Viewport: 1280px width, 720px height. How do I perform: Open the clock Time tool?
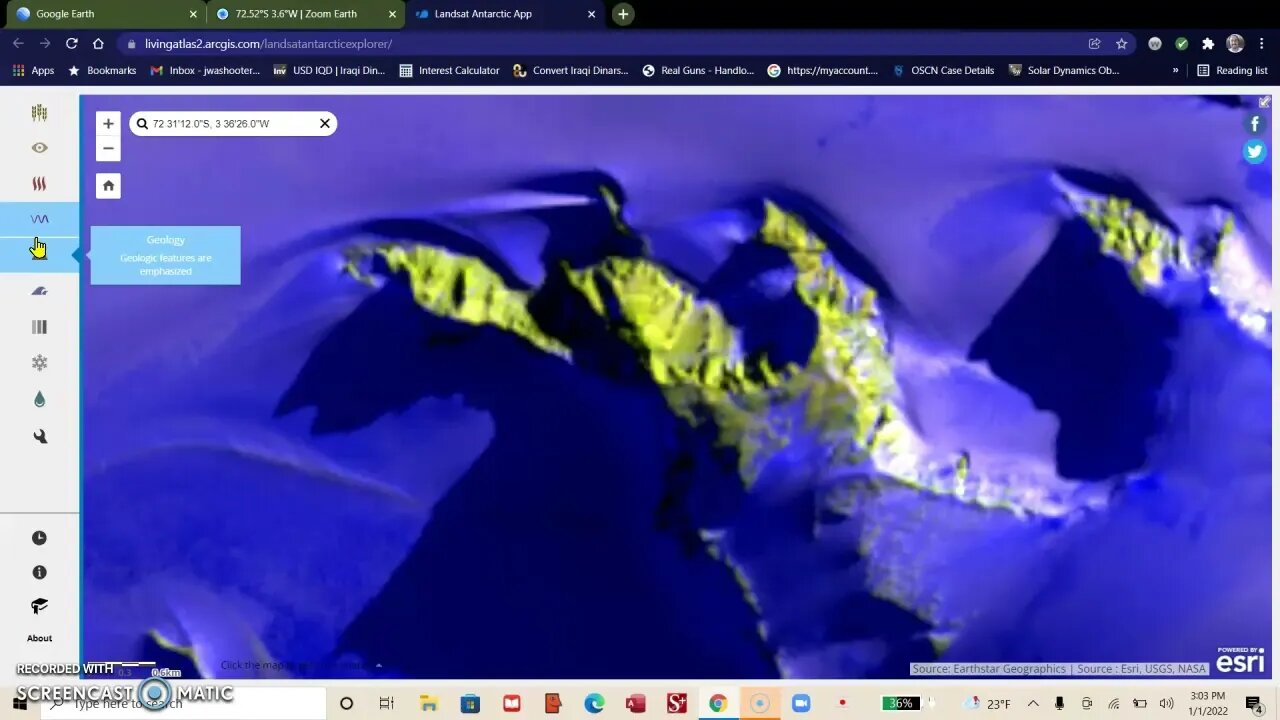click(39, 538)
